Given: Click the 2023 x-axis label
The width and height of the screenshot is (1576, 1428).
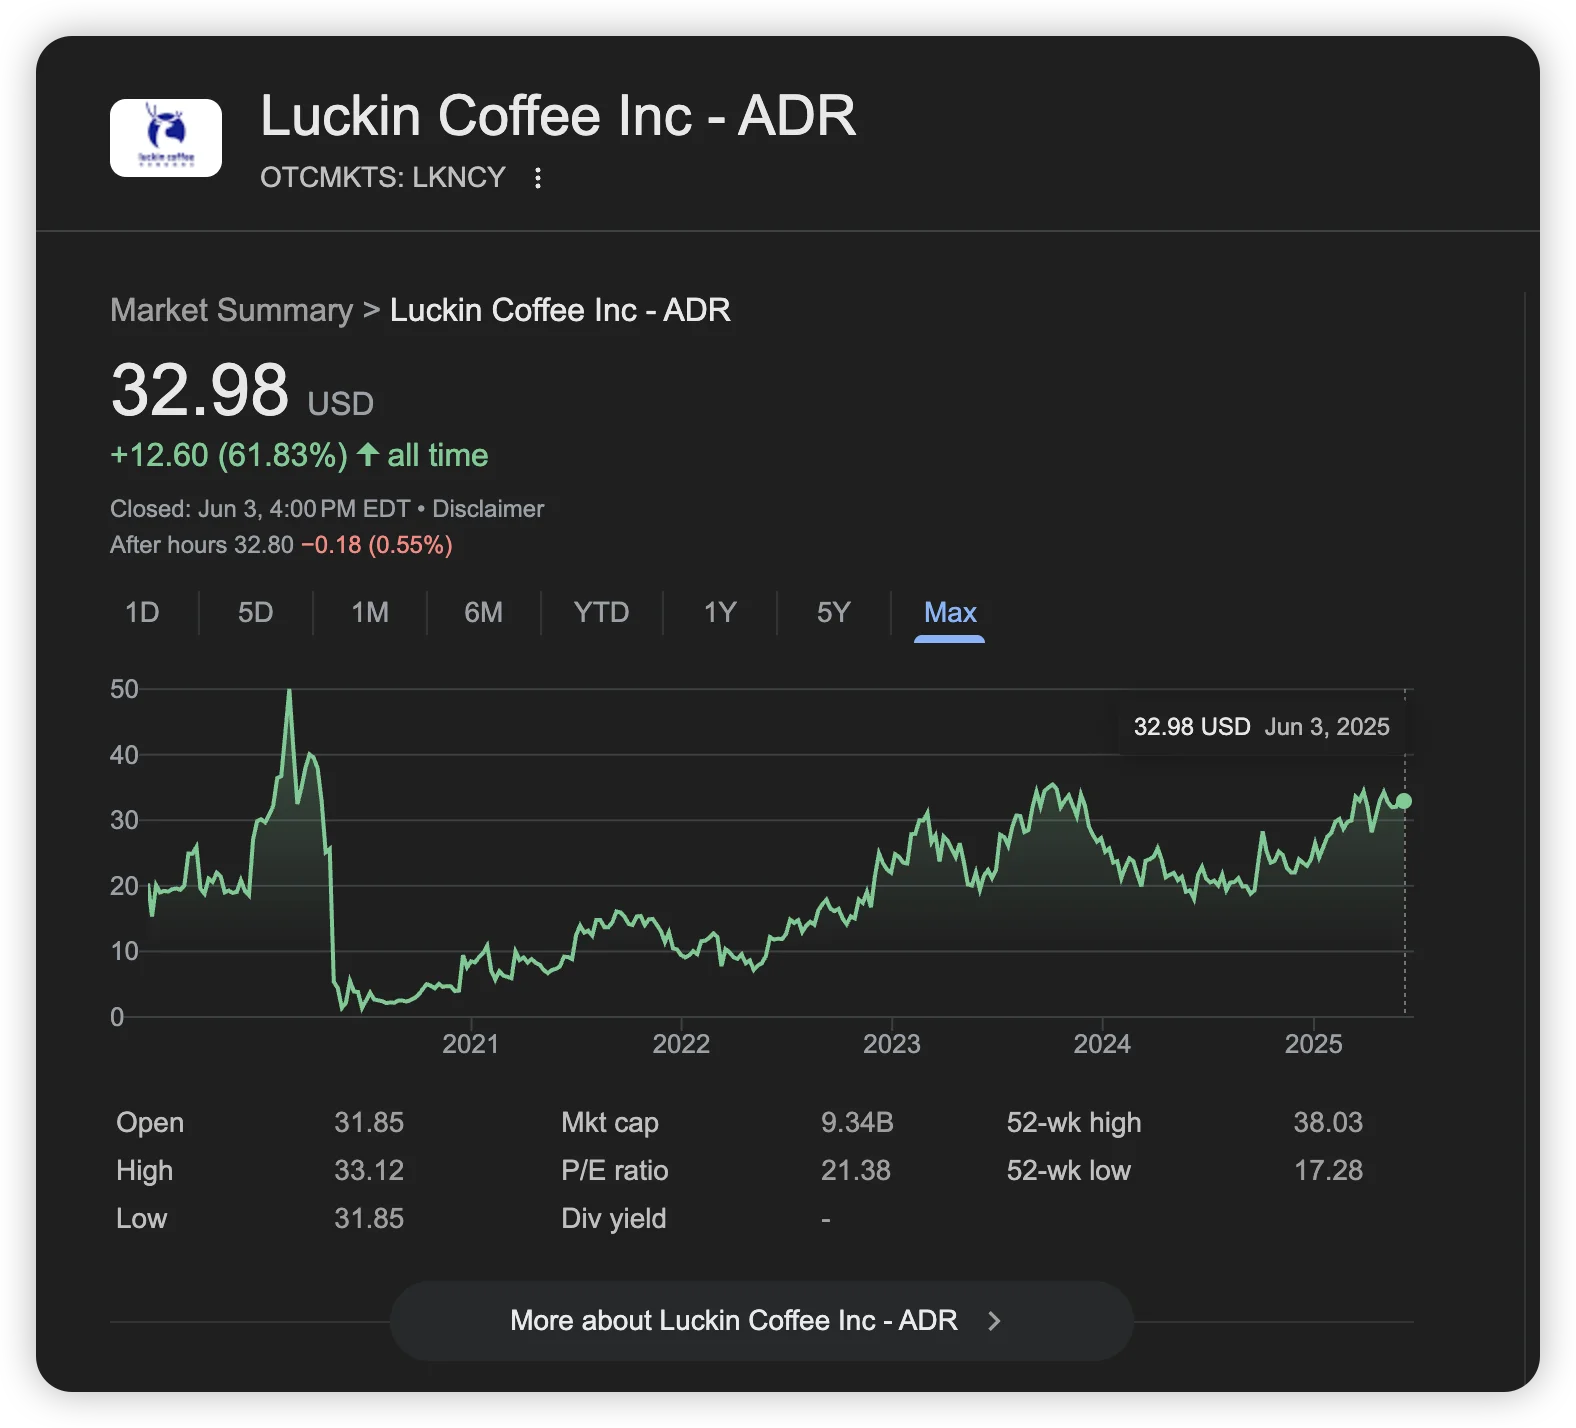Looking at the screenshot, I should click(x=892, y=1044).
